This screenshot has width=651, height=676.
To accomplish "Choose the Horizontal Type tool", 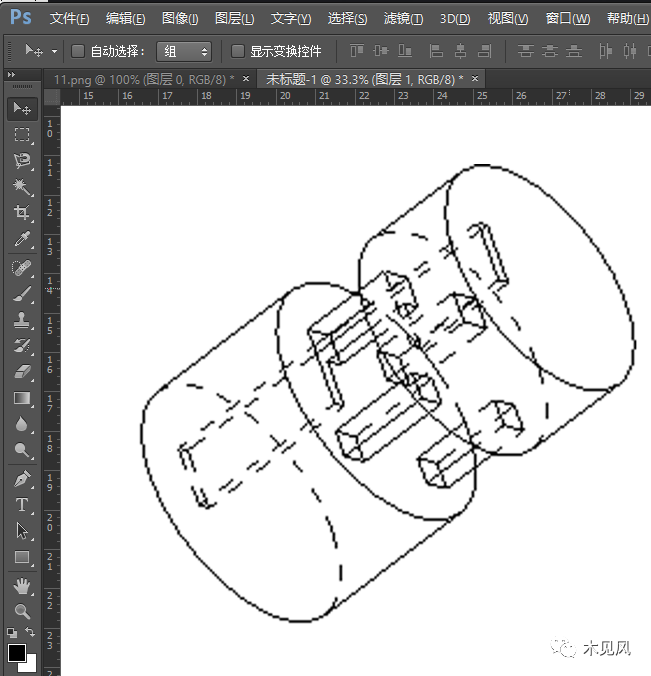I will tap(22, 505).
